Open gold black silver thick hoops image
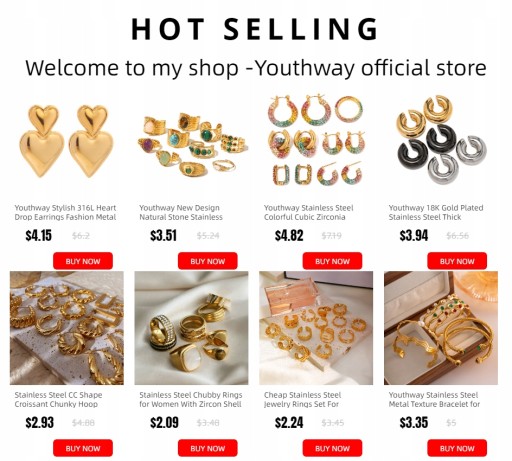The image size is (512, 461). pos(441,141)
